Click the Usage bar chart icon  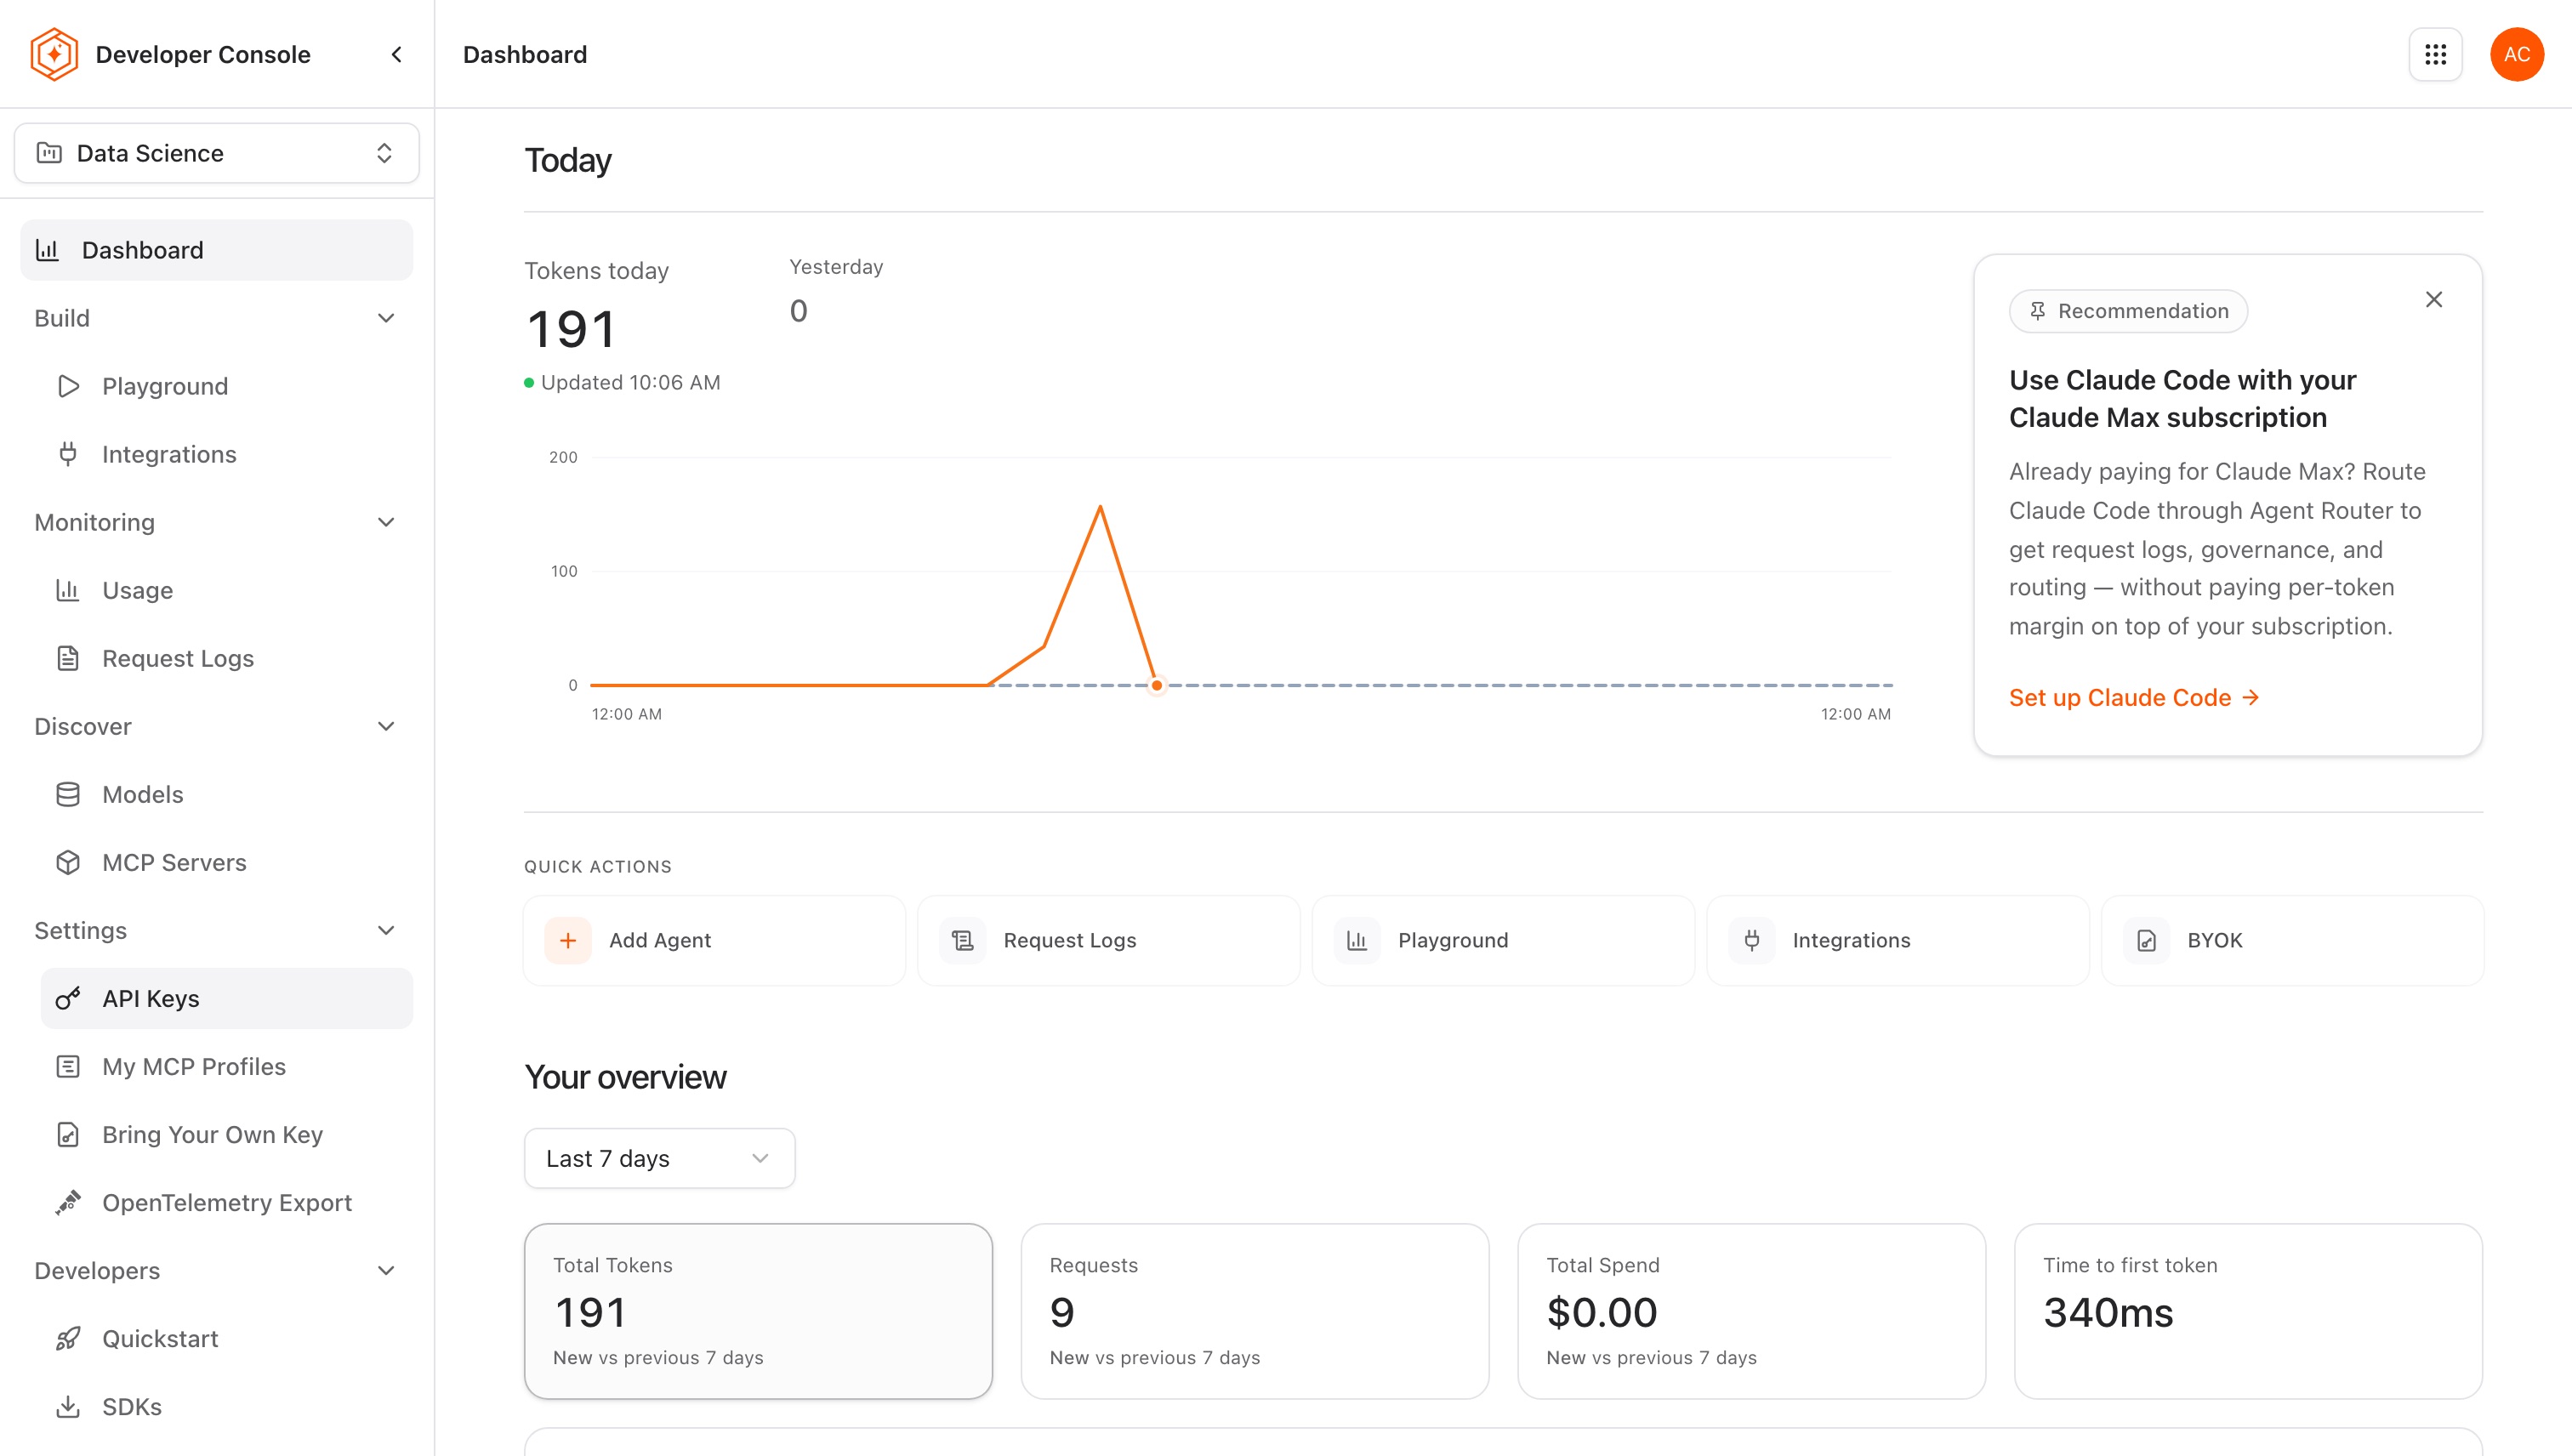point(68,590)
